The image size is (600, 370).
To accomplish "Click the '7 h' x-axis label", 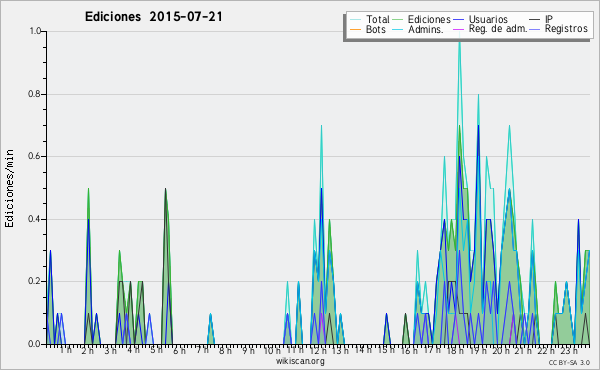I will [x=202, y=350].
